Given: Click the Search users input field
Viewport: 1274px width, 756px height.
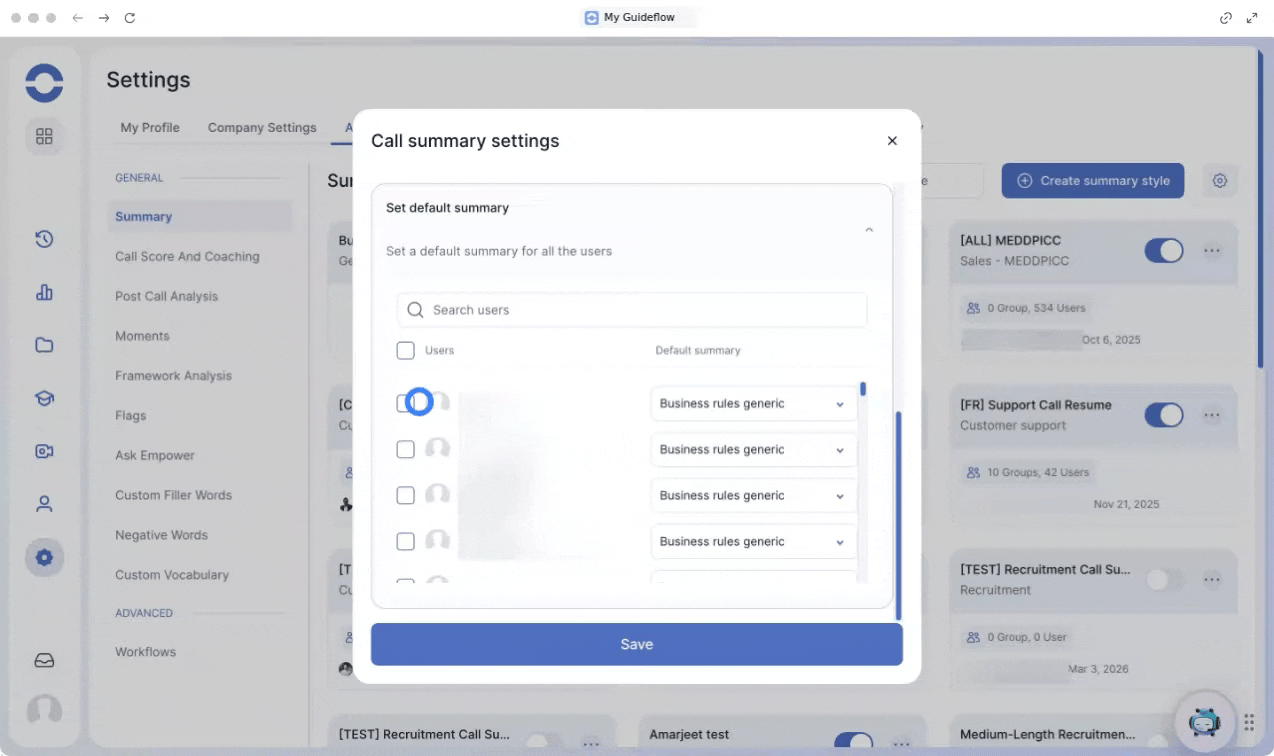Looking at the screenshot, I should point(640,310).
